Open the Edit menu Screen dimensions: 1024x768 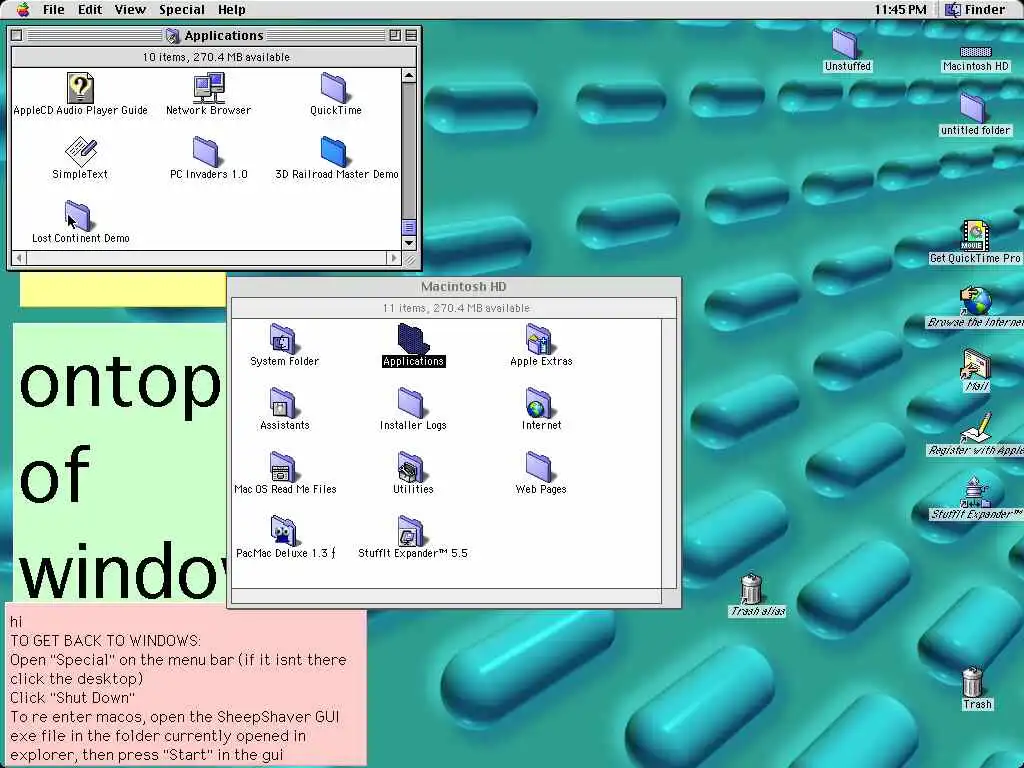click(90, 10)
